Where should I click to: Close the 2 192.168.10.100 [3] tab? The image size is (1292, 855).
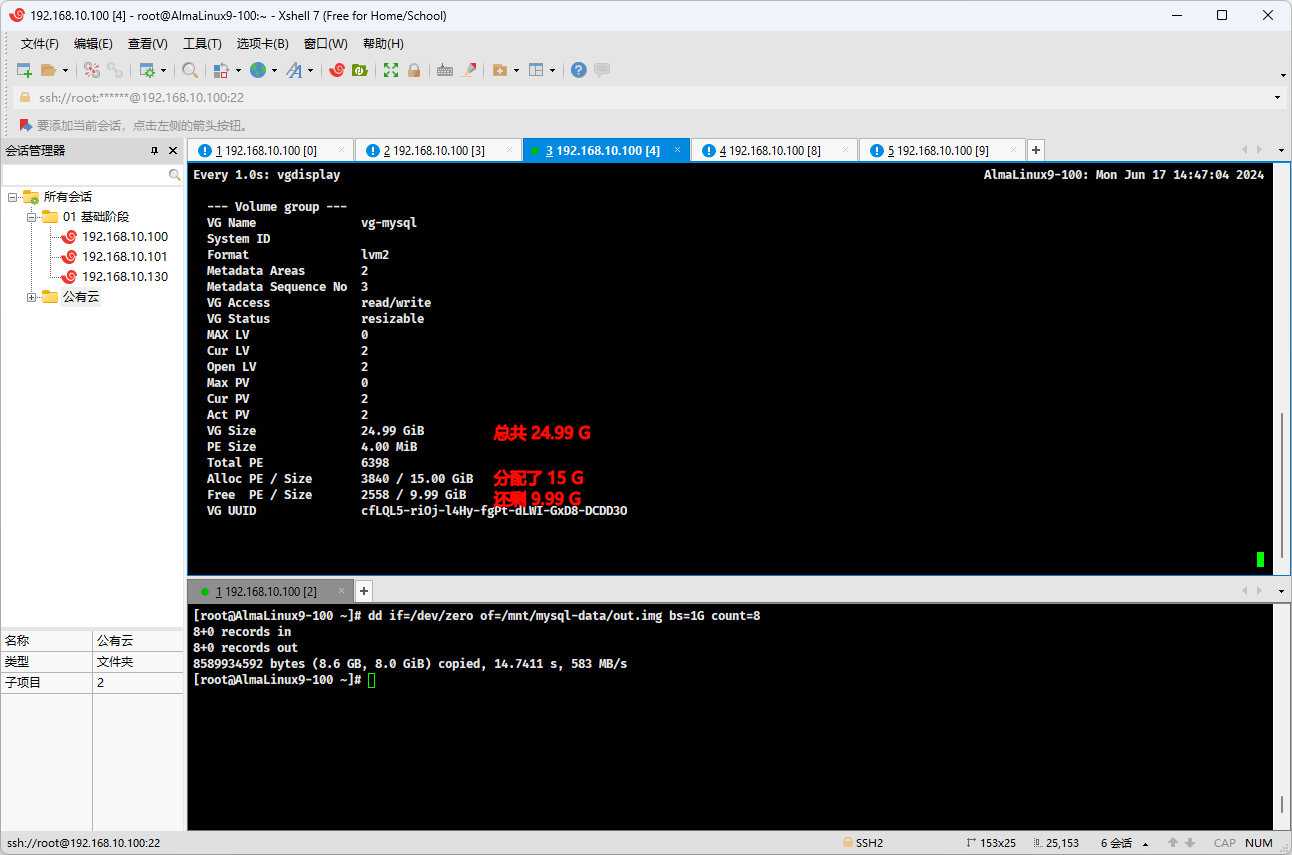pyautogui.click(x=509, y=150)
